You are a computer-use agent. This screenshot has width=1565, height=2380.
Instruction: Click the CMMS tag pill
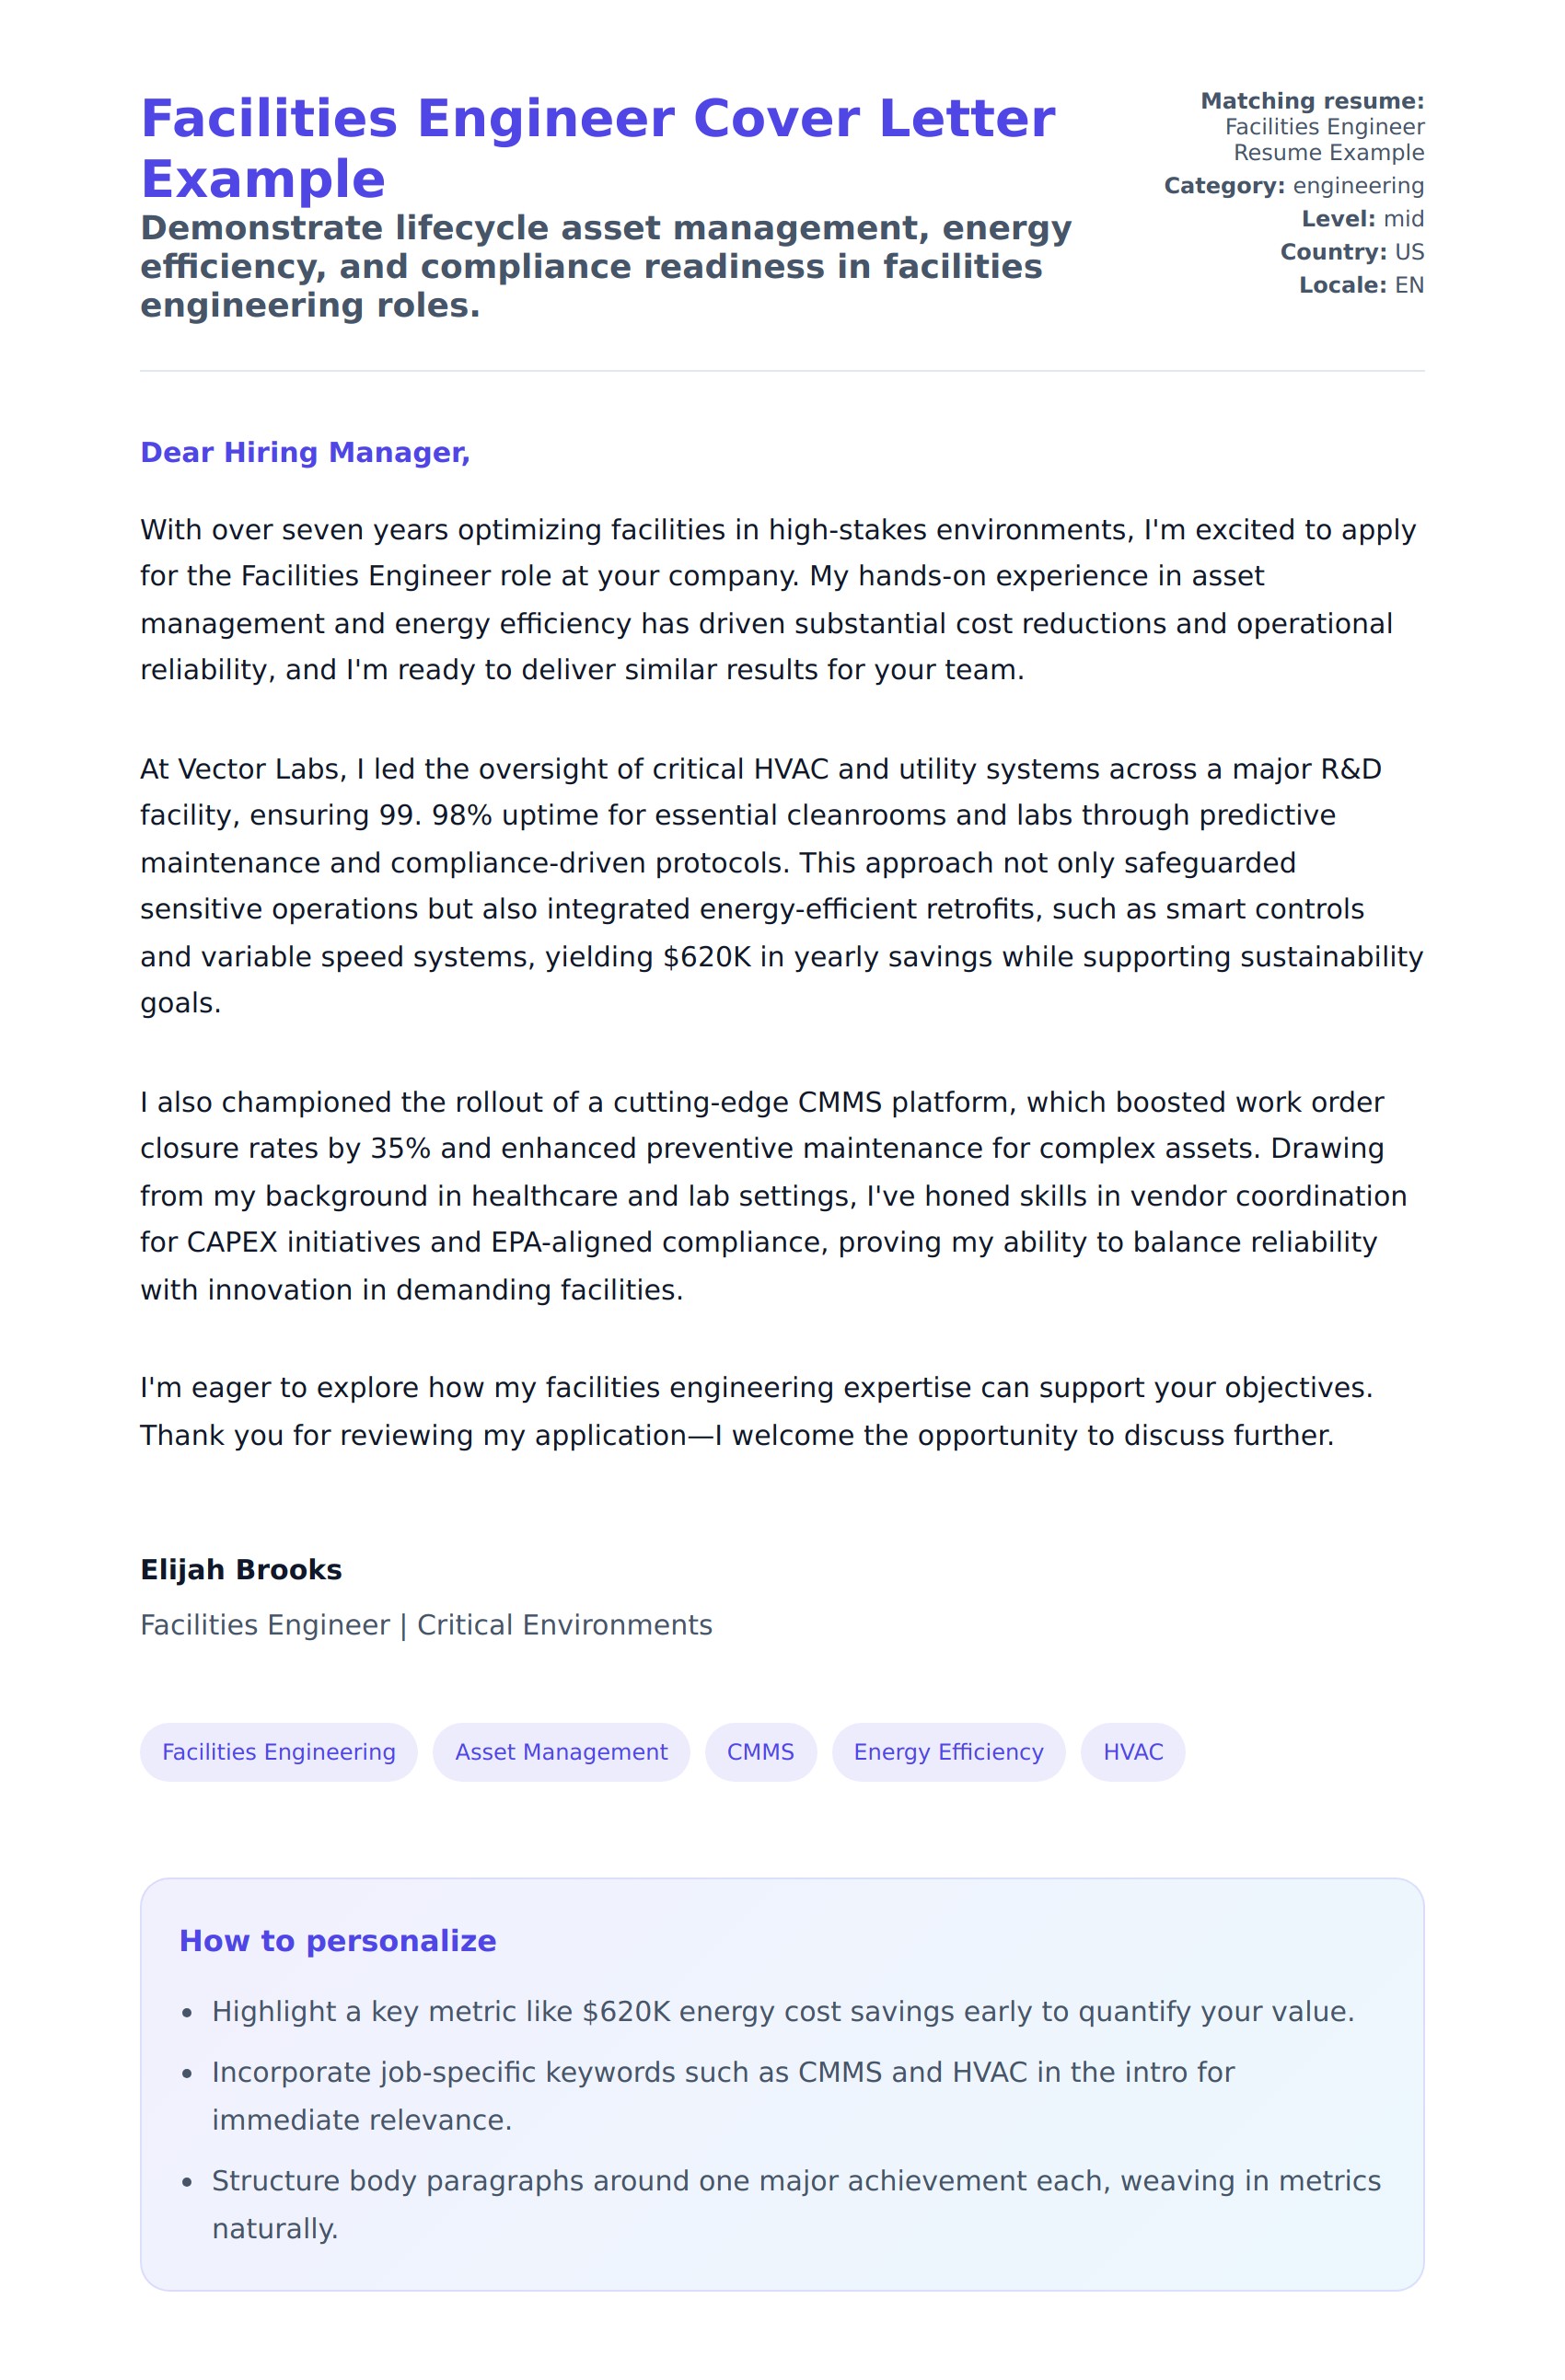click(760, 1752)
